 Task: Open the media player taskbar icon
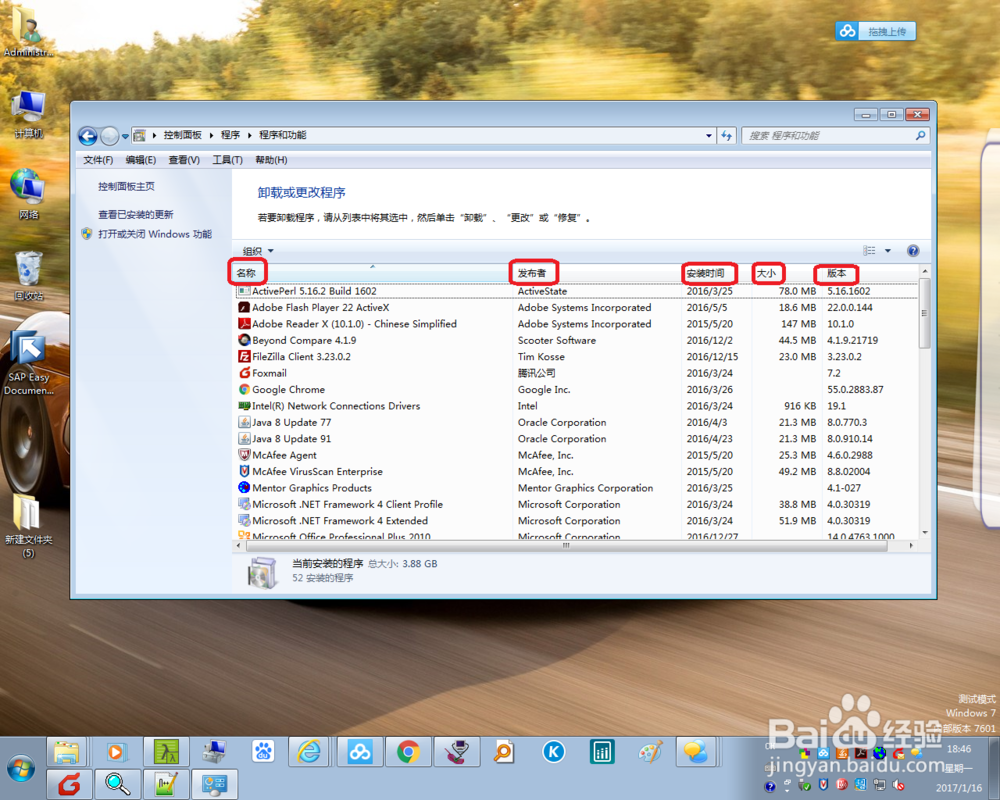(x=115, y=753)
